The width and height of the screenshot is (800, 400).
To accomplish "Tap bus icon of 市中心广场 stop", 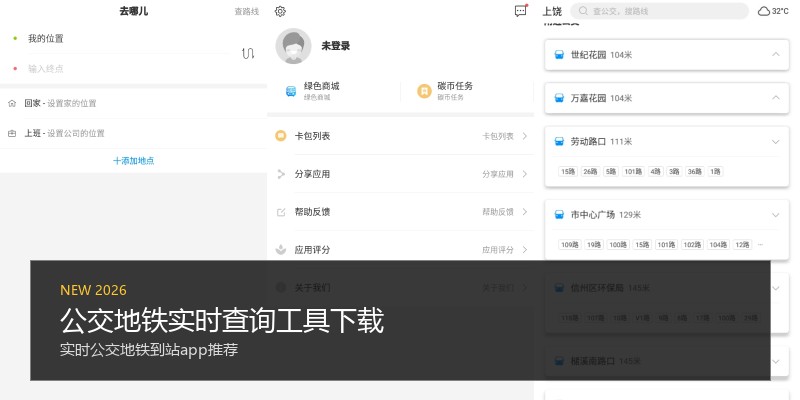I will click(559, 215).
